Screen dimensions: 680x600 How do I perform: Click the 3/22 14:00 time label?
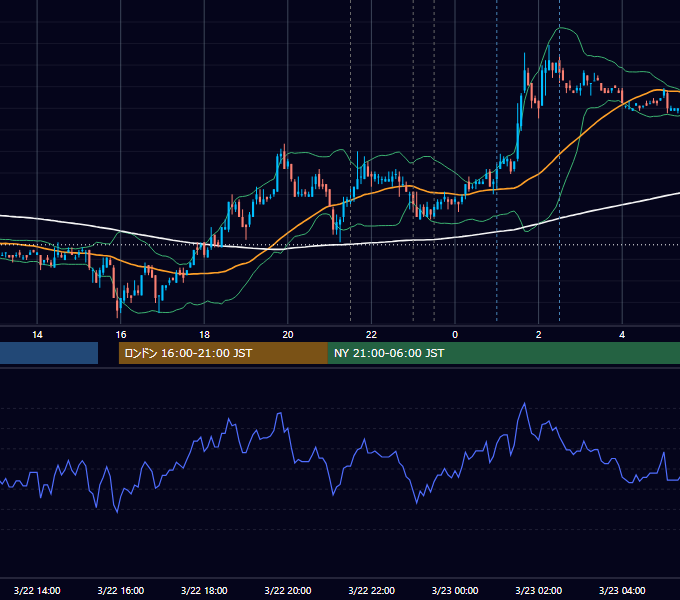(37, 590)
